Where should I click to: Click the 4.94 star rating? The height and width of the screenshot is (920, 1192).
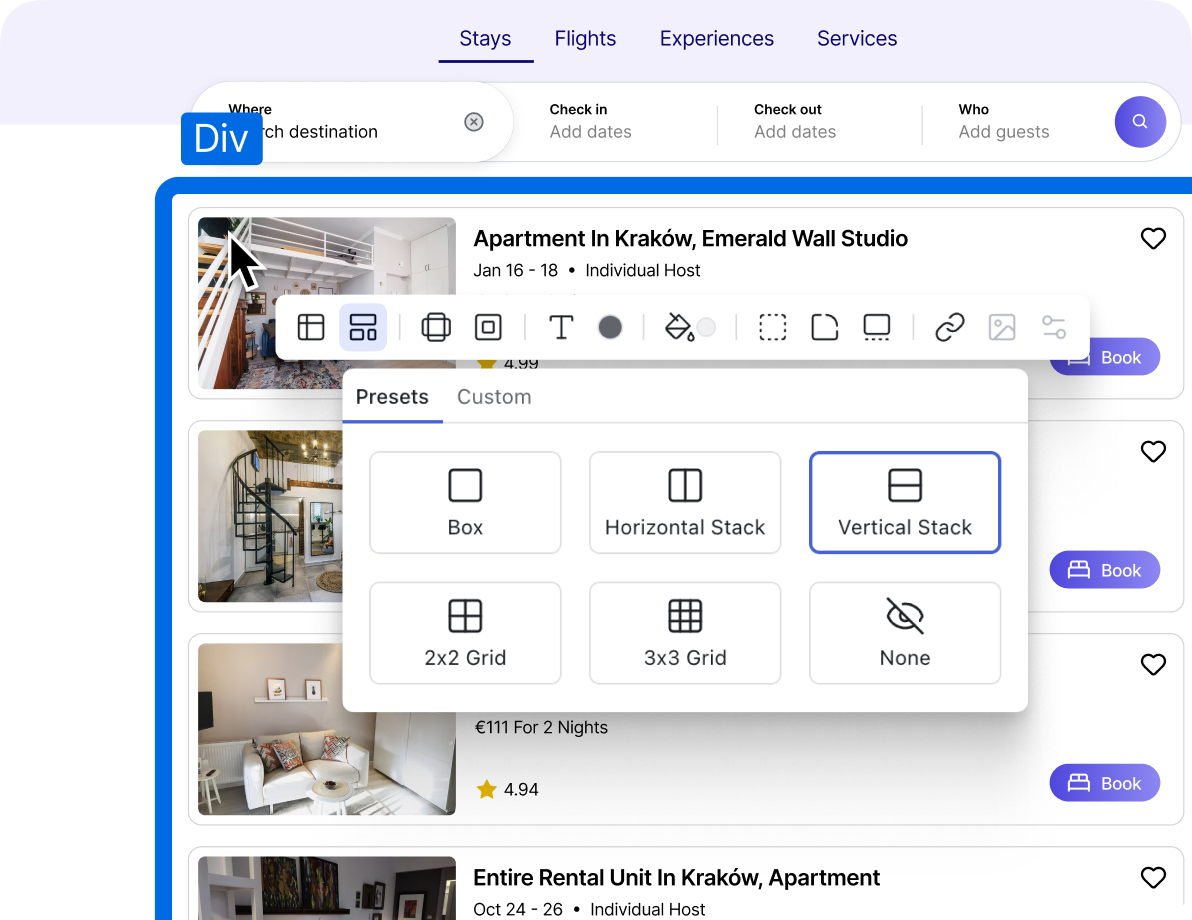(508, 789)
